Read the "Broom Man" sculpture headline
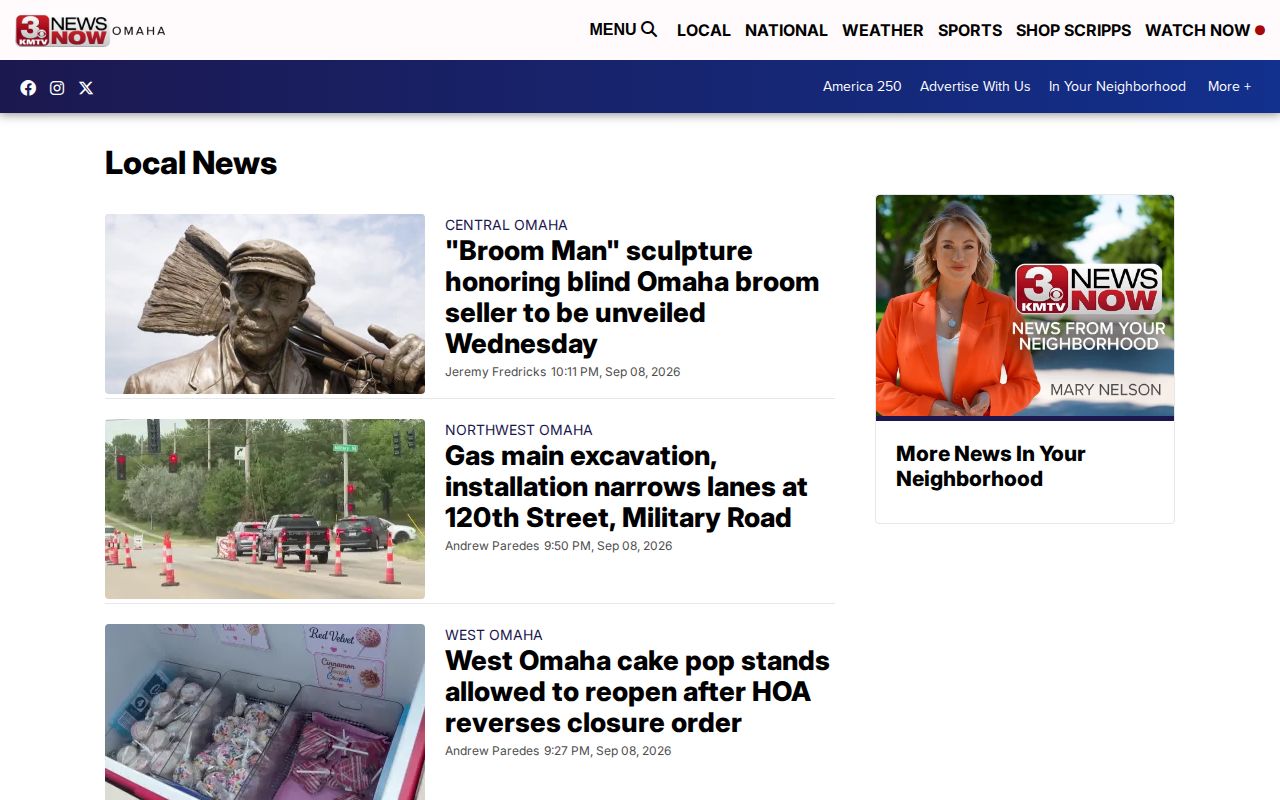The width and height of the screenshot is (1280, 800). click(632, 297)
